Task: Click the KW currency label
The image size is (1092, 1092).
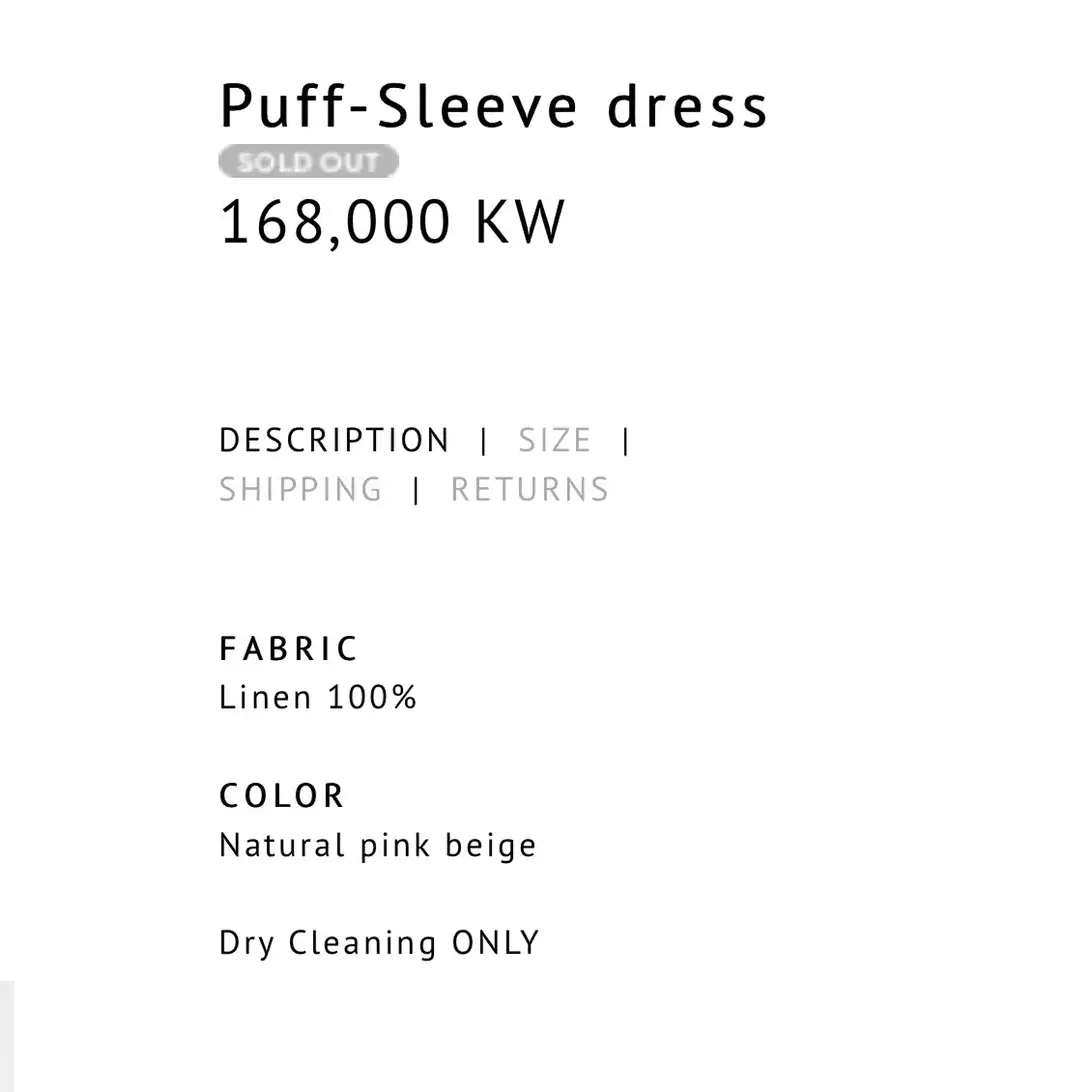Action: click(520, 222)
